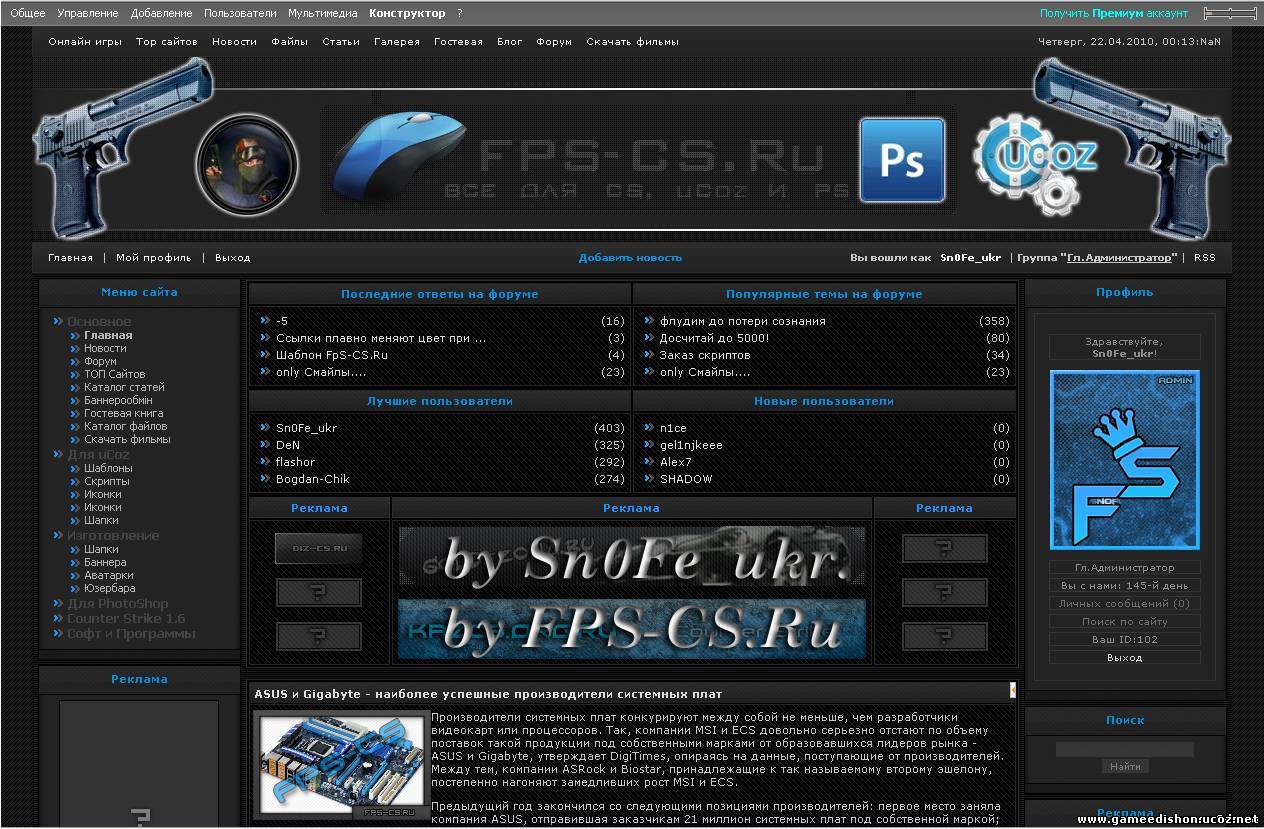Expand the 'Для PhotoShop' menu category
Screen dimensions: 1264x829
[x=117, y=604]
